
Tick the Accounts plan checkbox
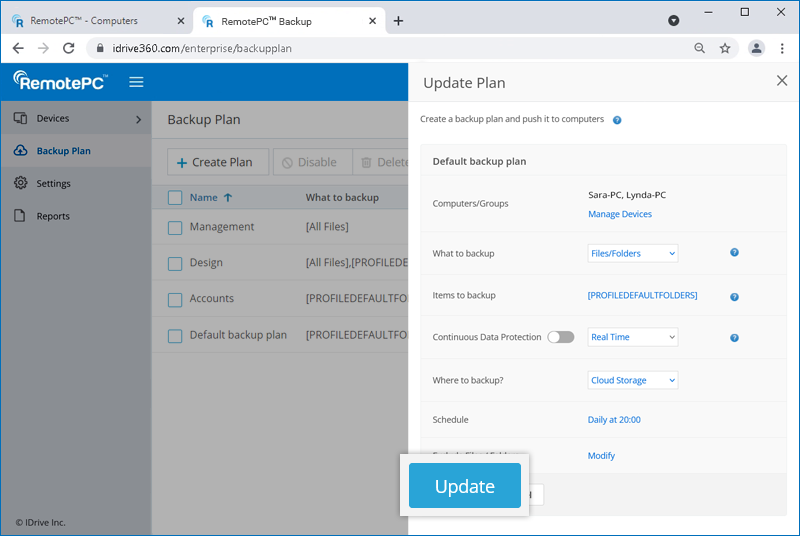coord(175,299)
